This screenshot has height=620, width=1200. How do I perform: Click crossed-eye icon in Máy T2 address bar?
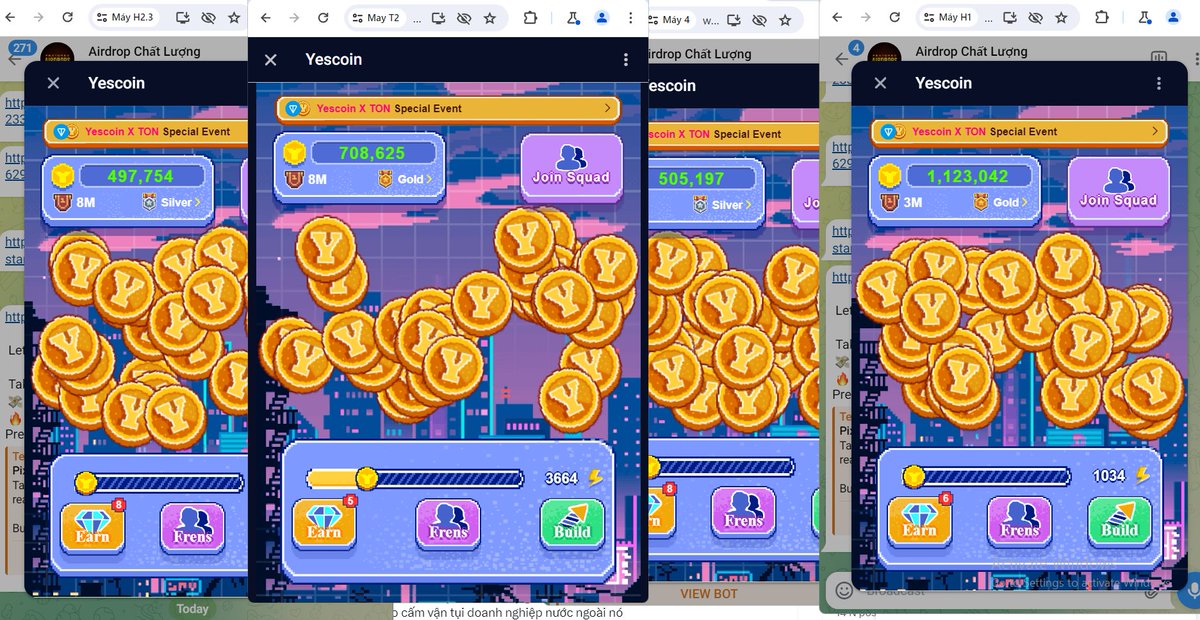464,18
